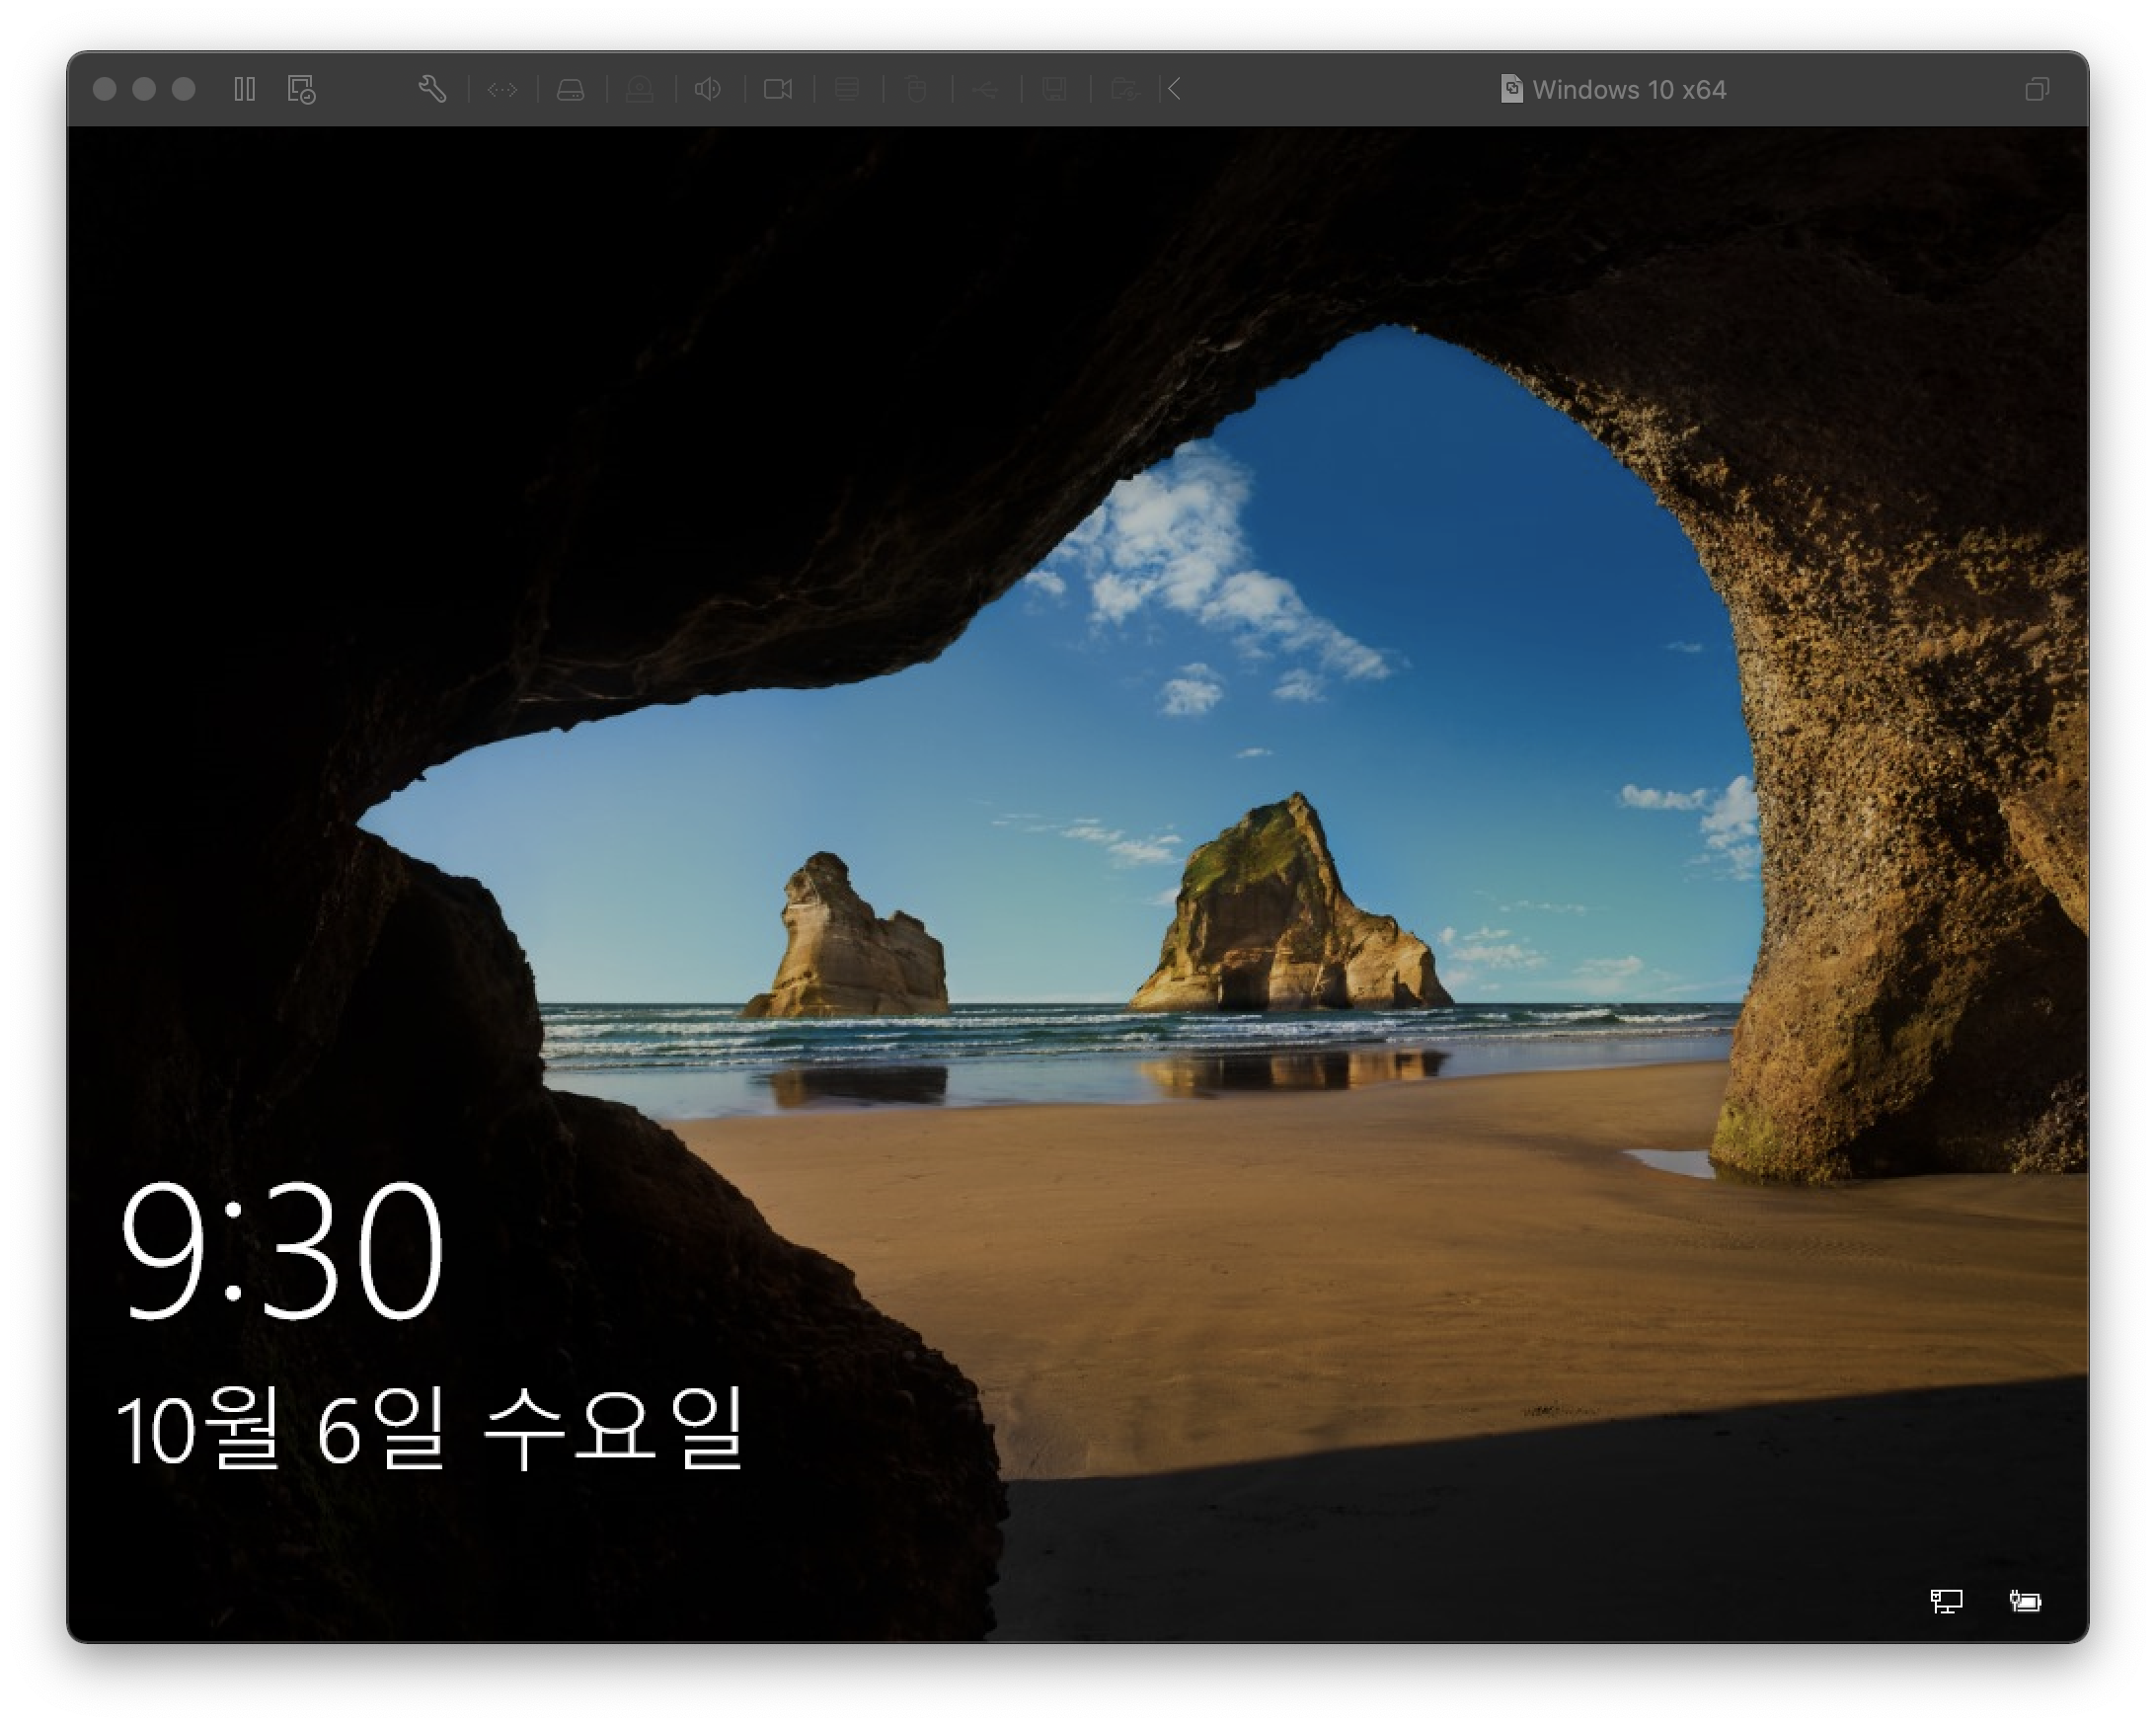Screen dimensions: 2156x1726
Task: Click the shared folders icon
Action: pyautogui.click(x=1124, y=90)
